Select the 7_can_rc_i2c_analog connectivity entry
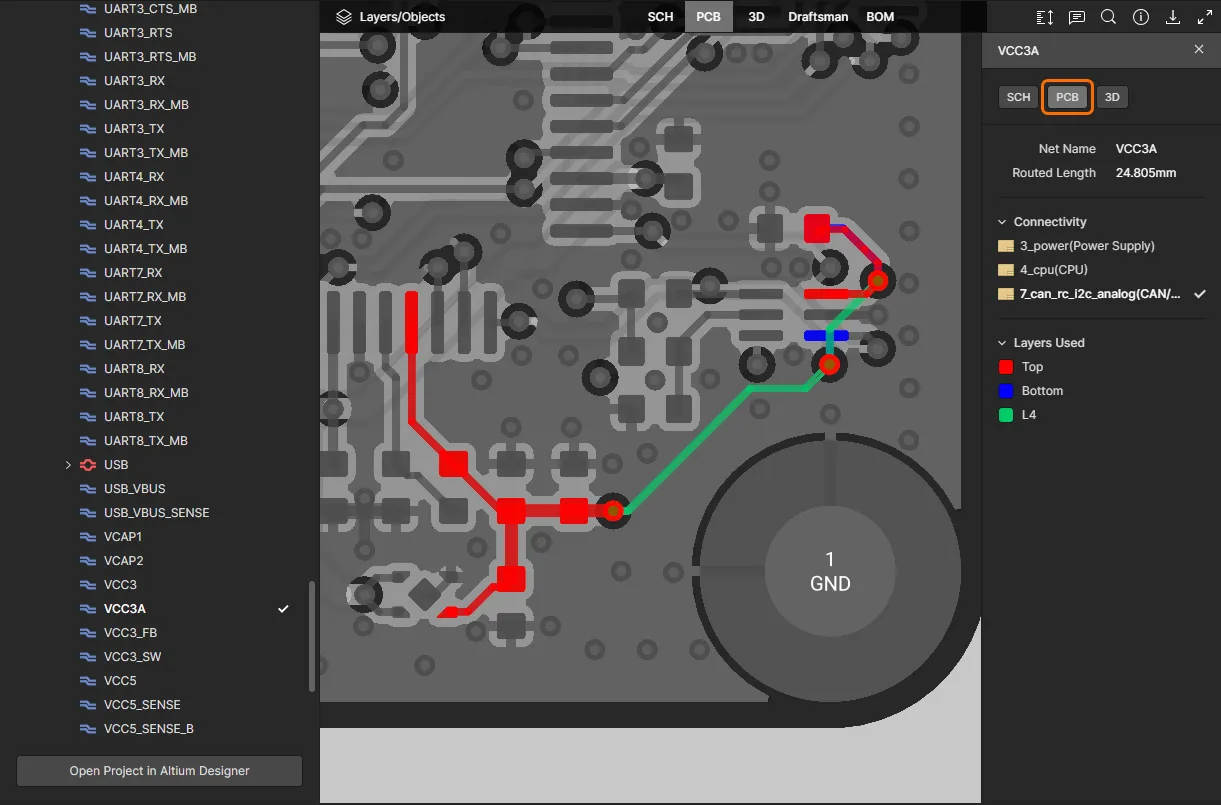Image resolution: width=1221 pixels, height=805 pixels. click(x=1100, y=294)
